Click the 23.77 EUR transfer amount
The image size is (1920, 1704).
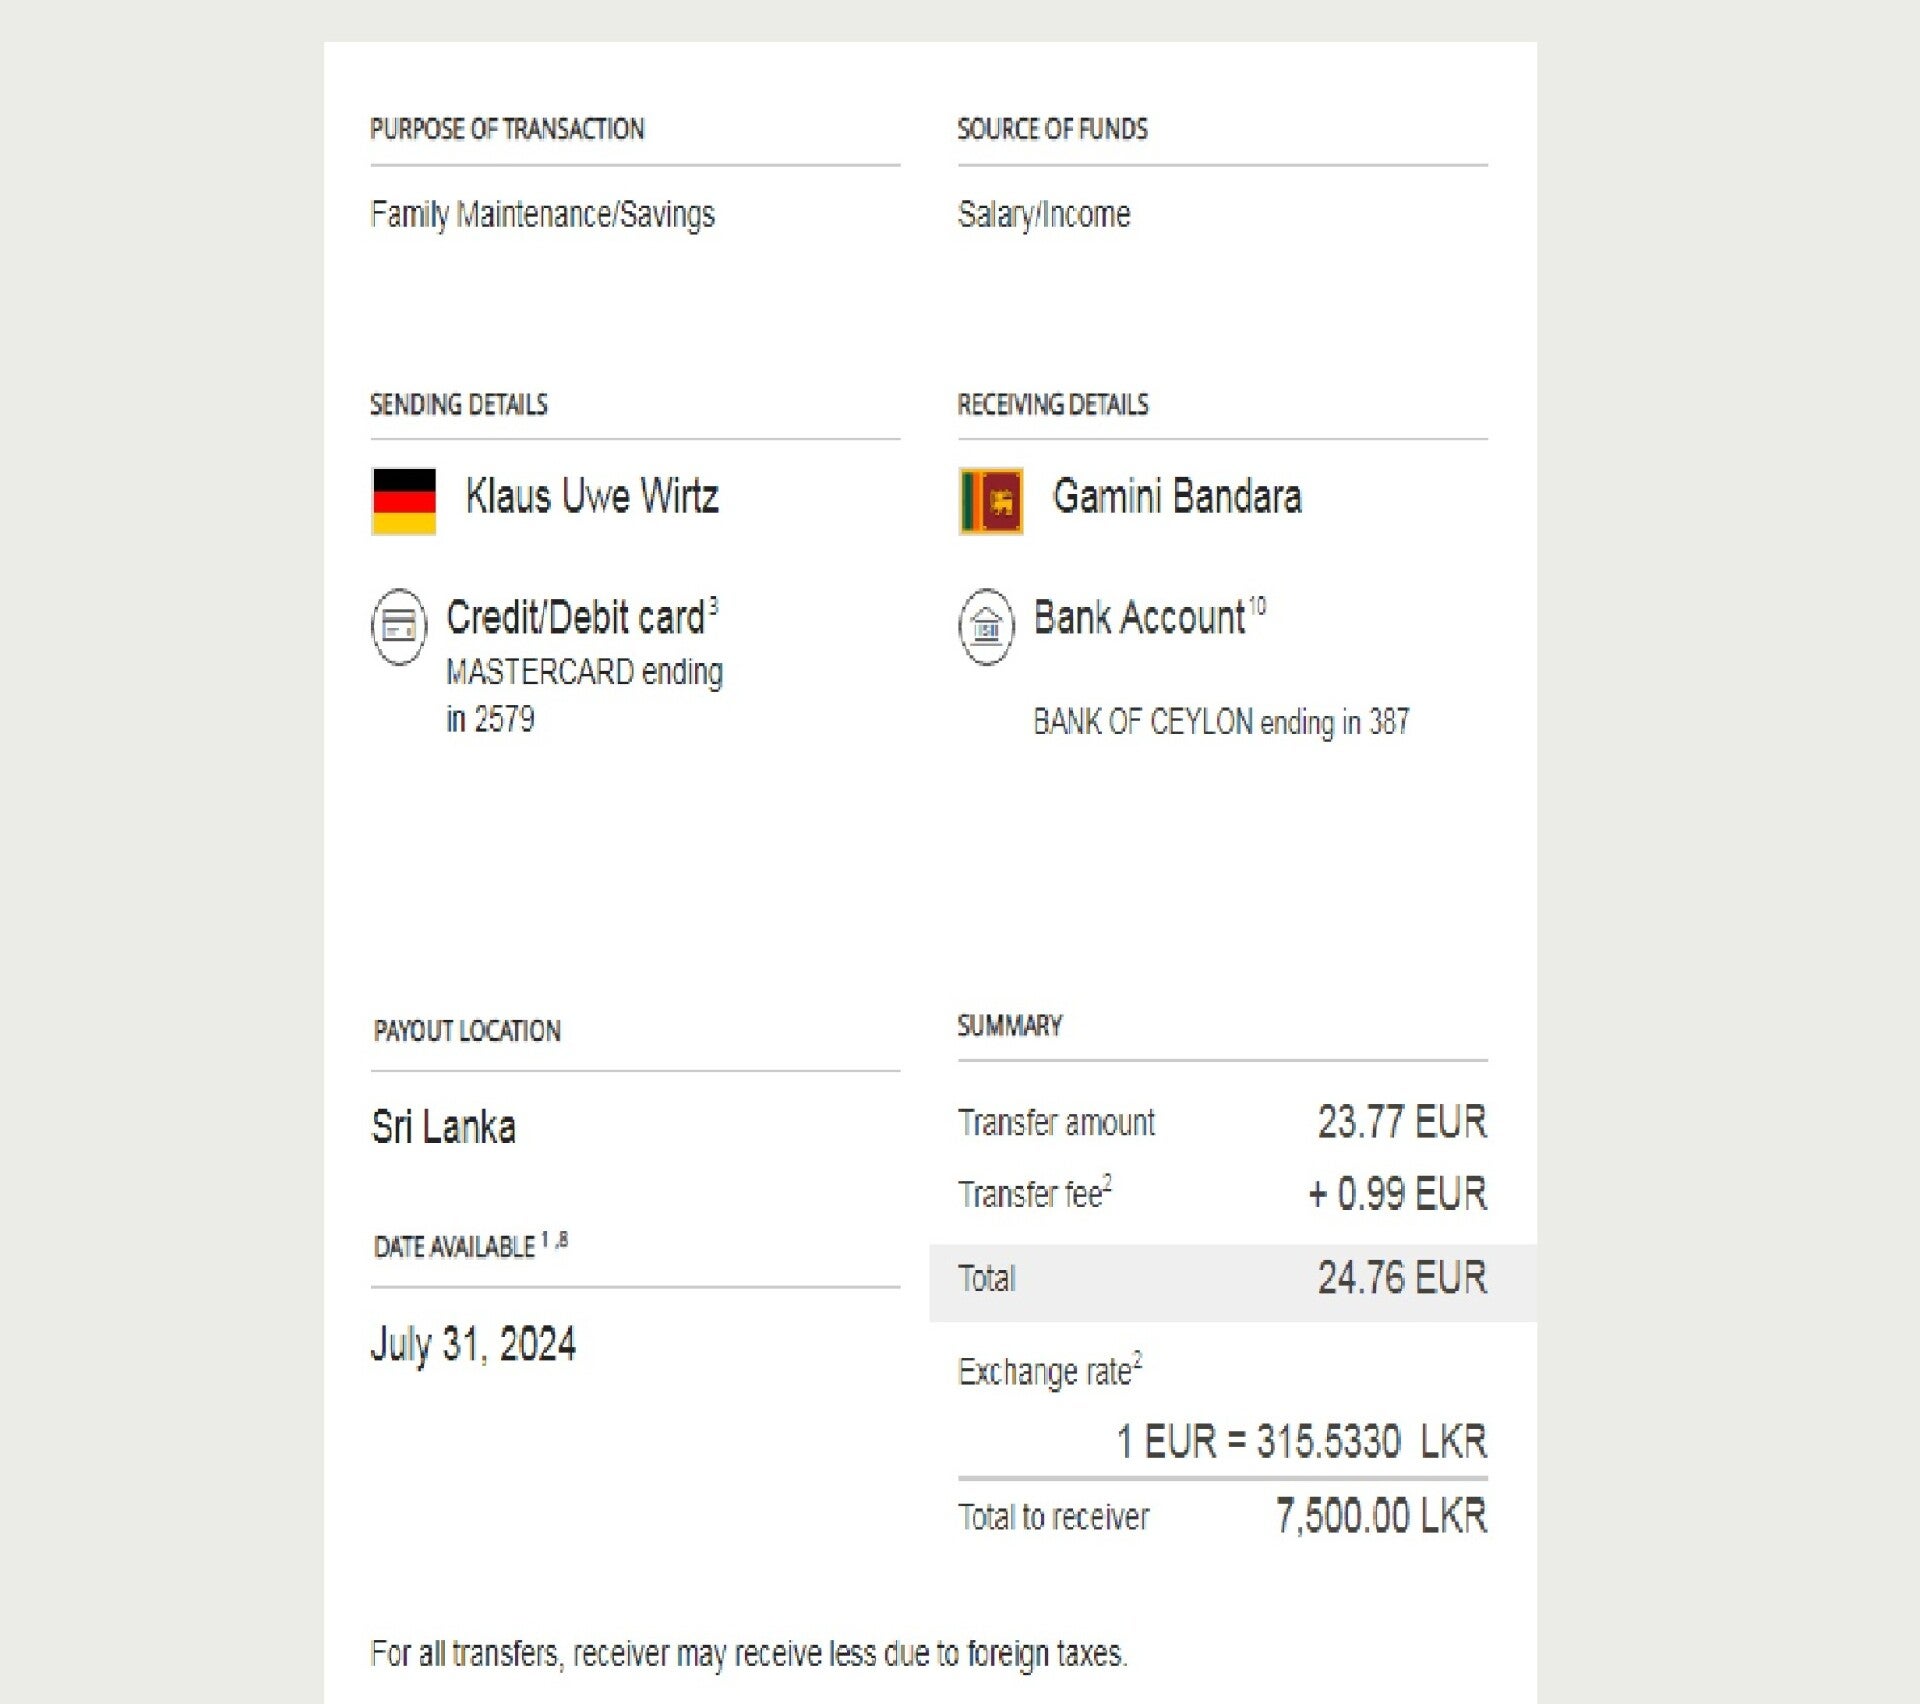click(1401, 1122)
